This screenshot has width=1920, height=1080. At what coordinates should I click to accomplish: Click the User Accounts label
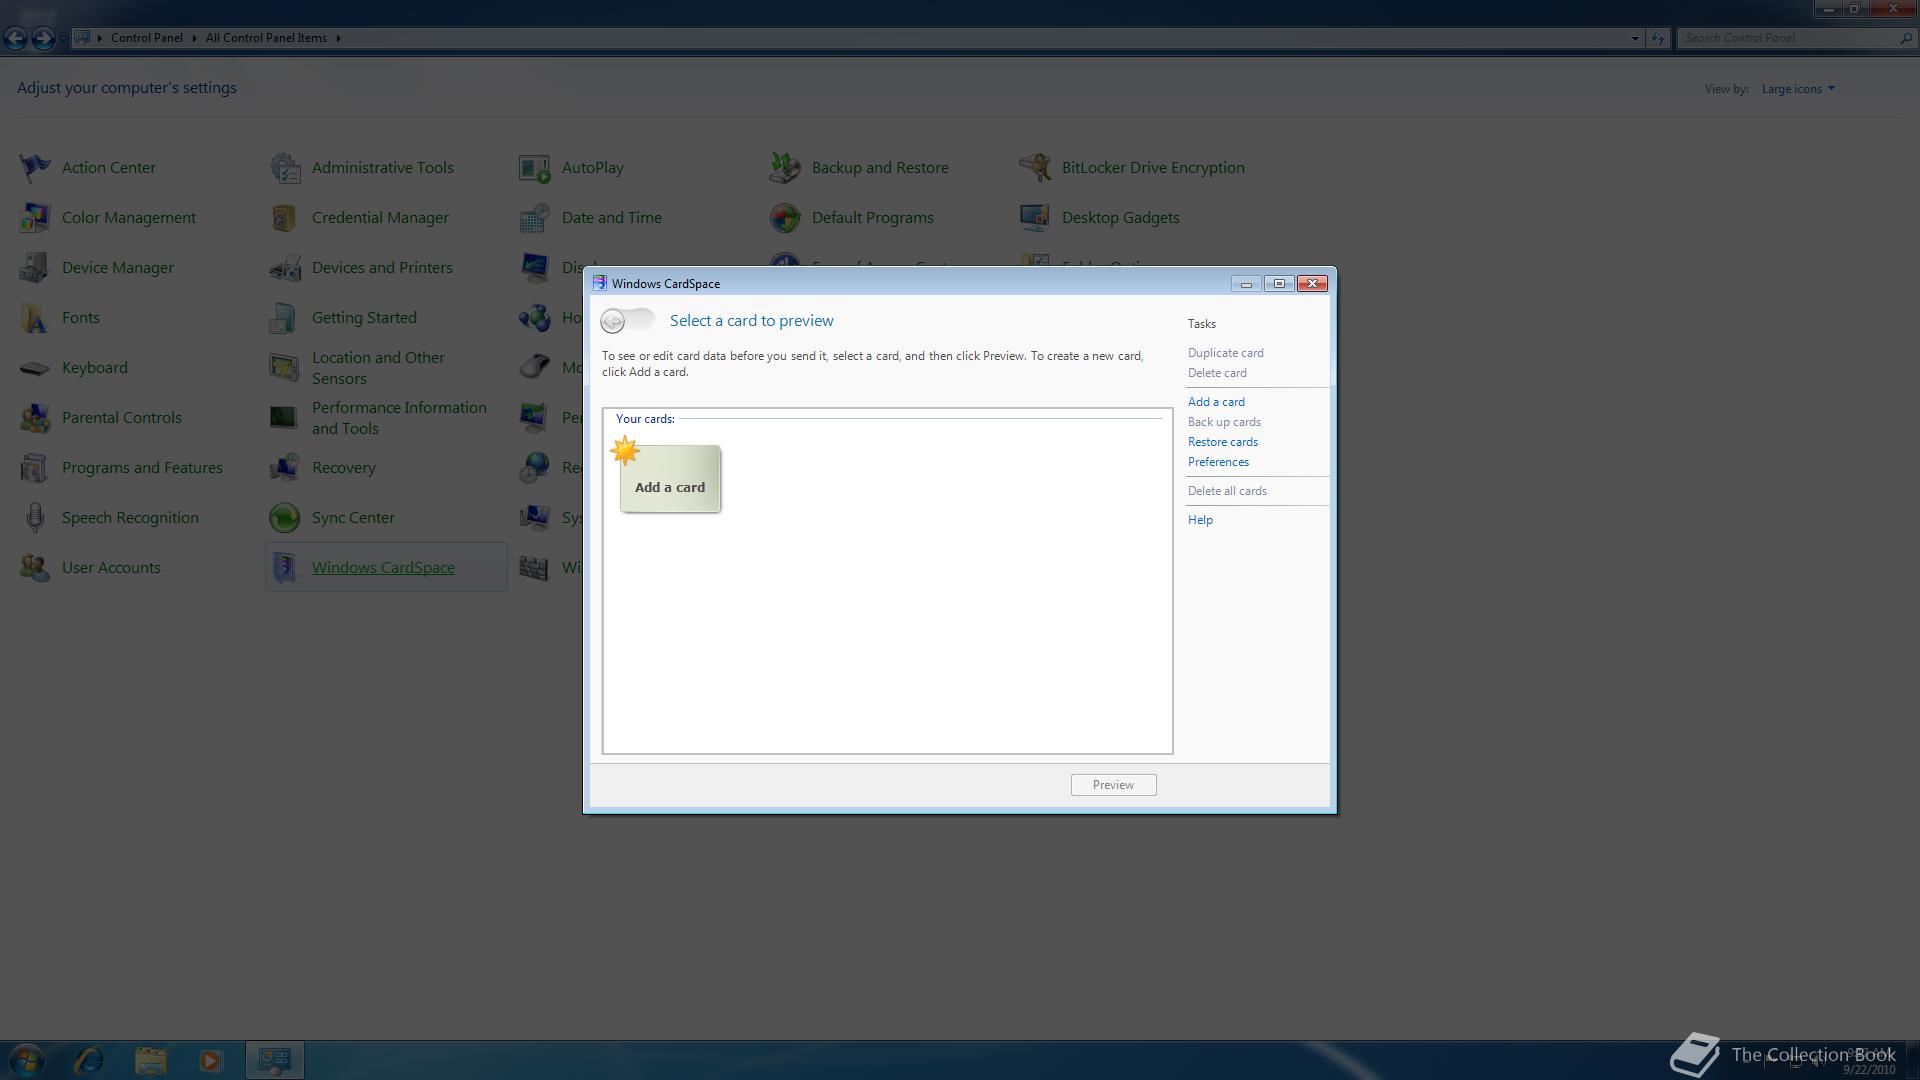111,567
